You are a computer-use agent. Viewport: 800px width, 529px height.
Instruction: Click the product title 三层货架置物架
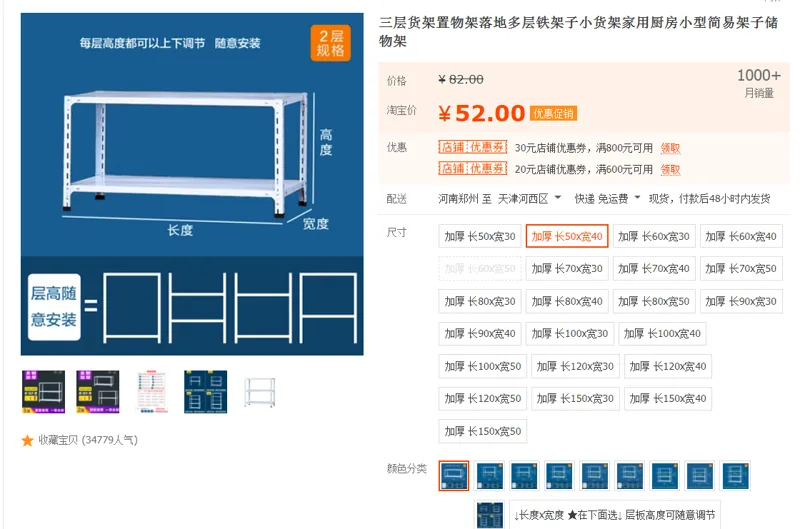click(x=579, y=31)
